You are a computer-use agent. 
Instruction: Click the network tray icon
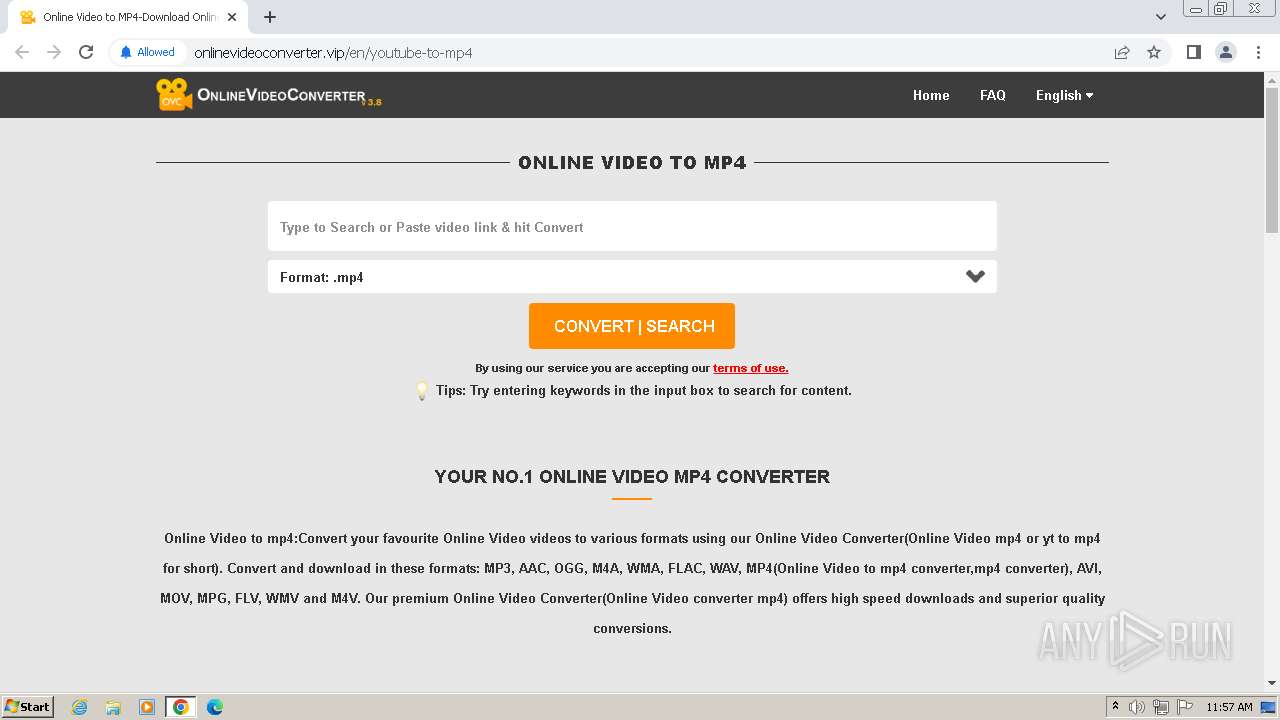pyautogui.click(x=1161, y=707)
